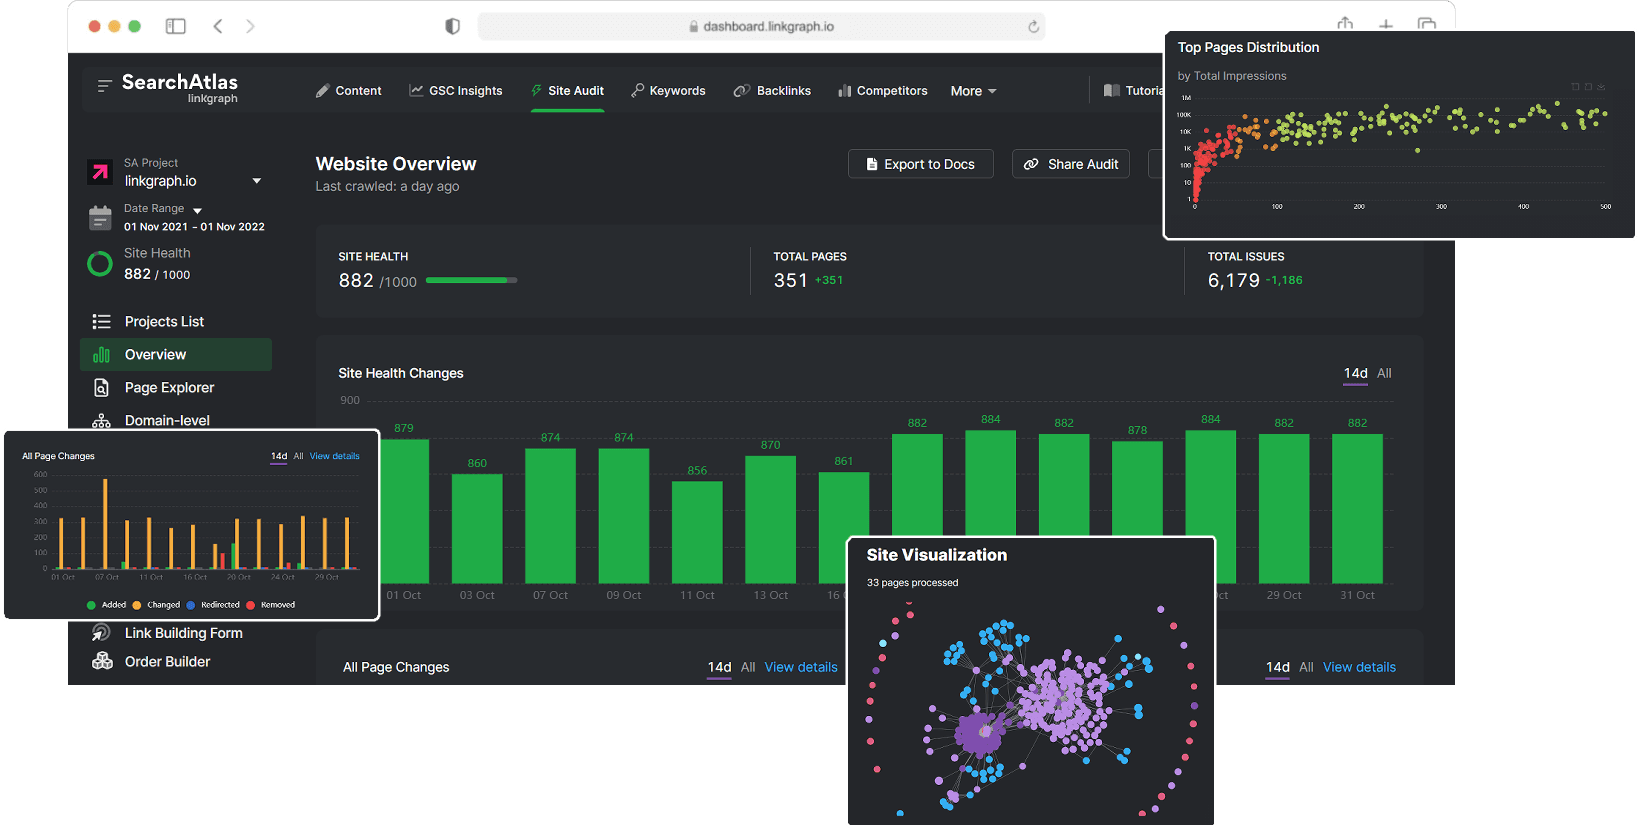Expand the Date Range dropdown arrow
The image size is (1638, 828).
coord(197,210)
